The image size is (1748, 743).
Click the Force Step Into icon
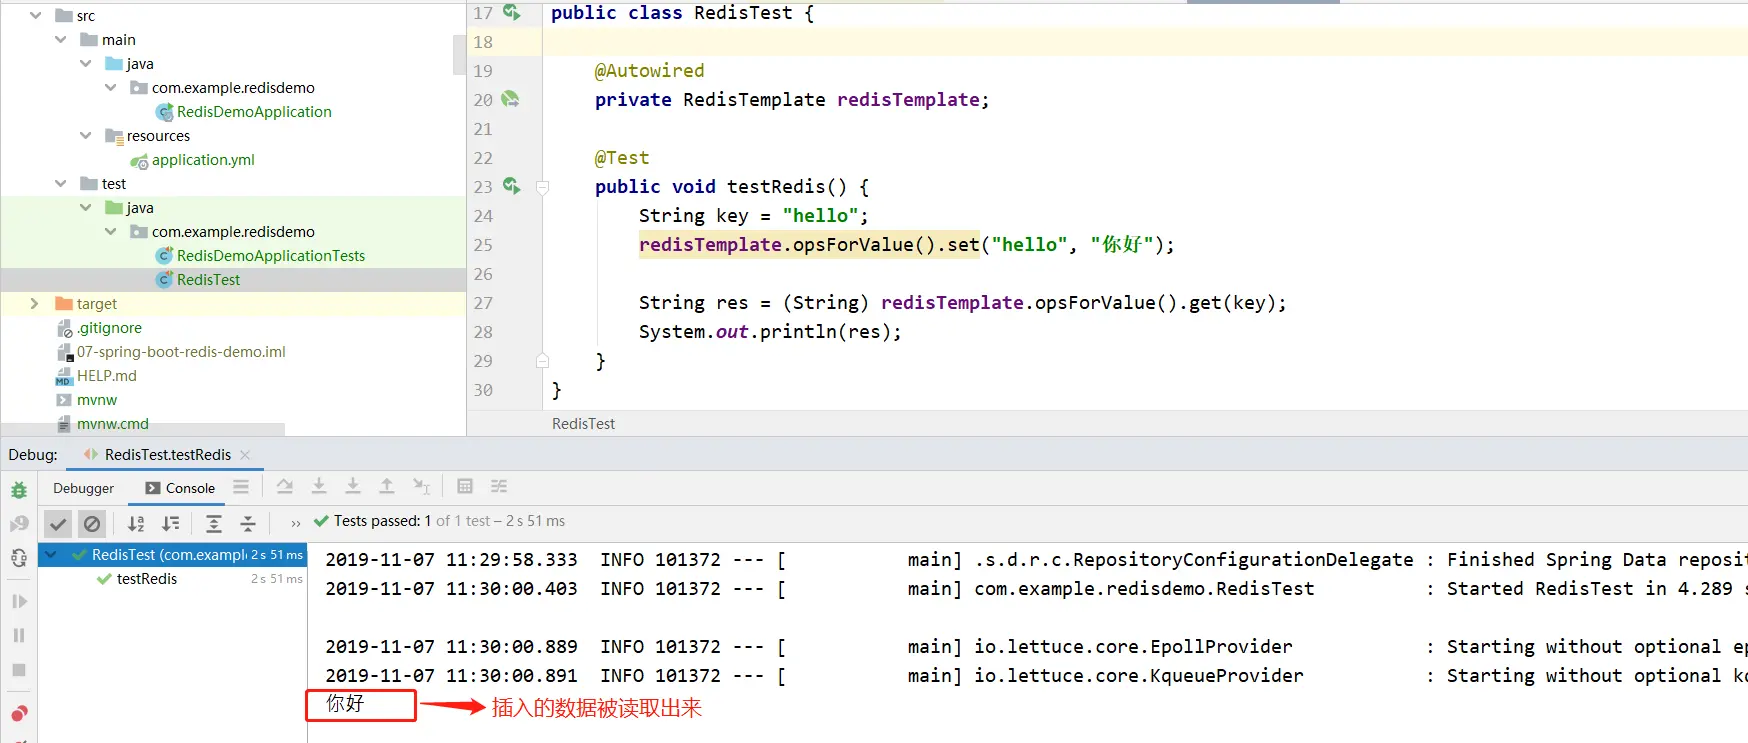click(353, 487)
